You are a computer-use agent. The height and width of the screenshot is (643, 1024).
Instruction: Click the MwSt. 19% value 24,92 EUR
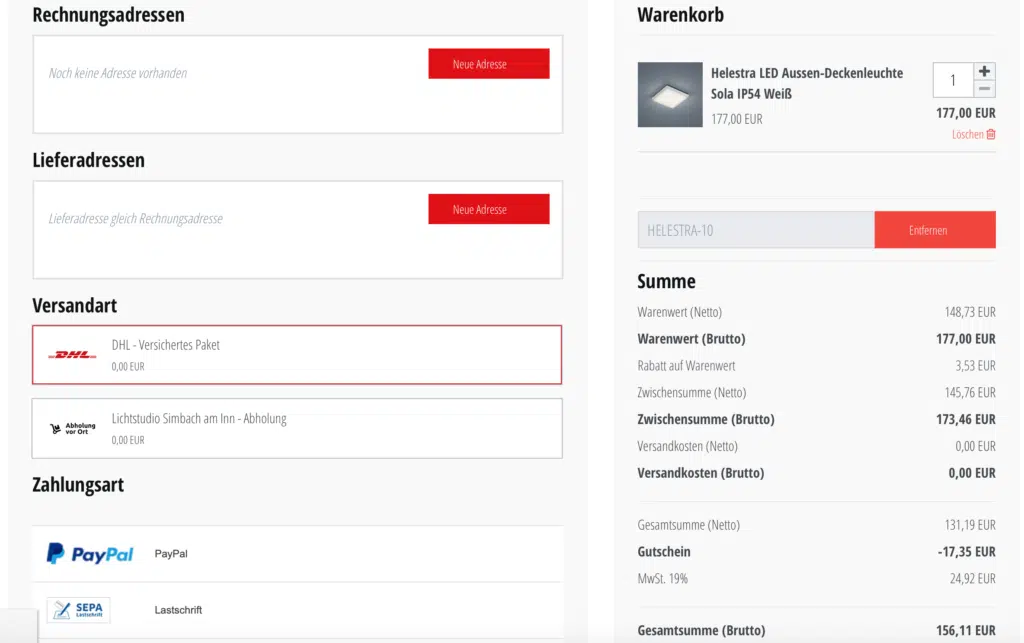click(x=972, y=578)
